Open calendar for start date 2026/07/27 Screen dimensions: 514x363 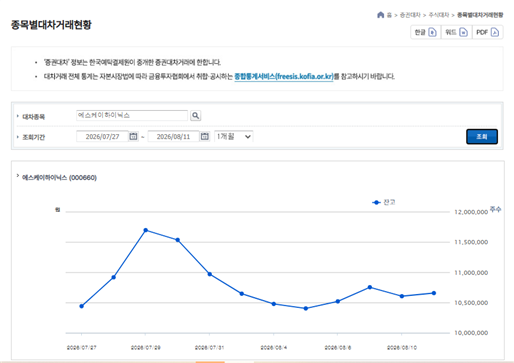[133, 136]
